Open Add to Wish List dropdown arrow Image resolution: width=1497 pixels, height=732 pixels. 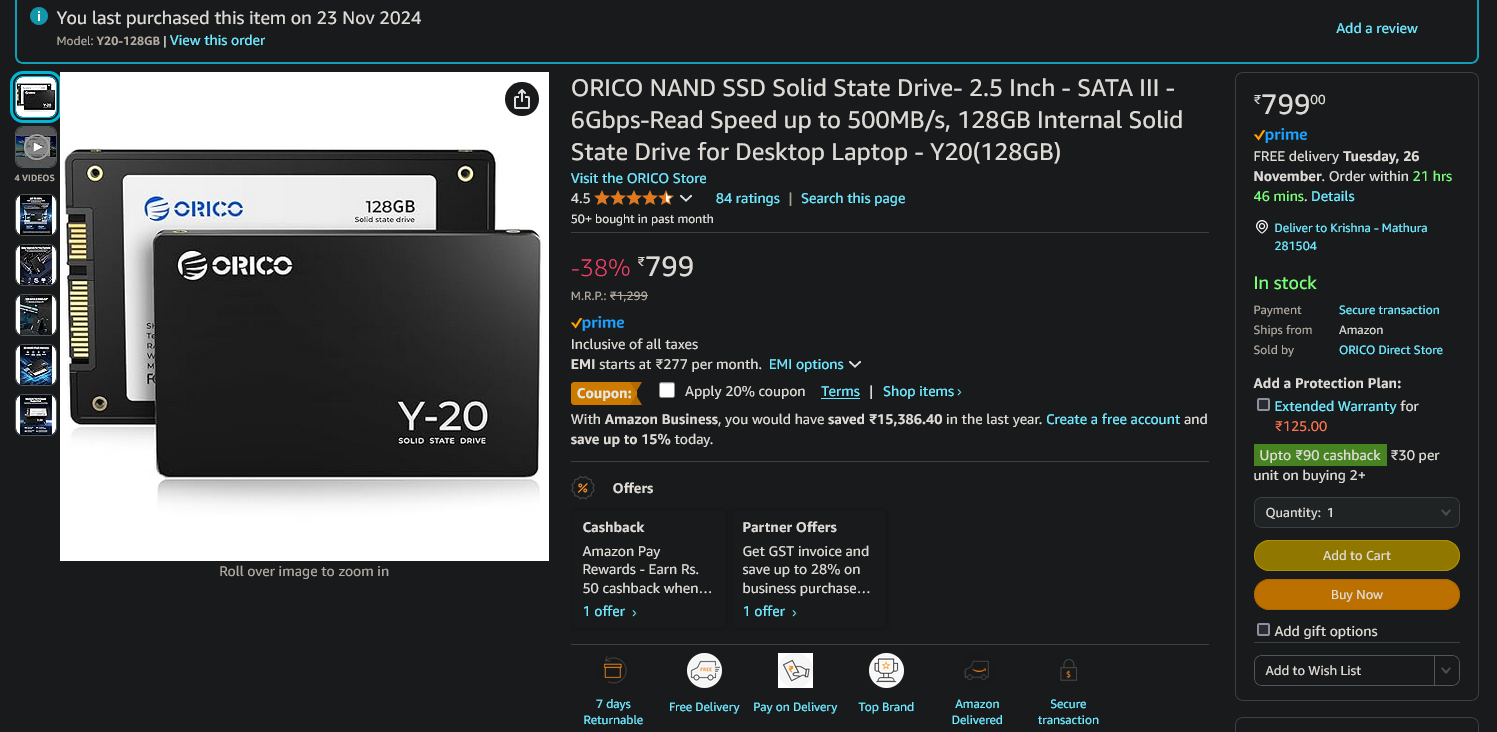pos(1446,670)
